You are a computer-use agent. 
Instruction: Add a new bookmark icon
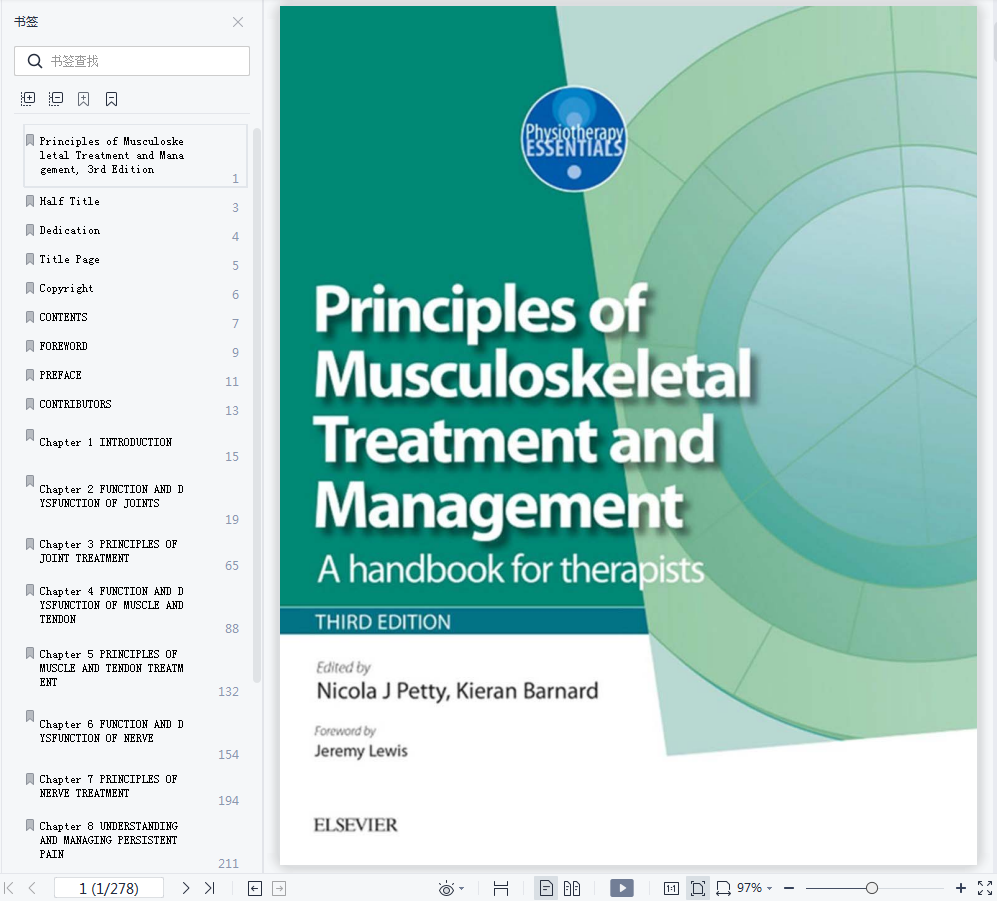83,99
